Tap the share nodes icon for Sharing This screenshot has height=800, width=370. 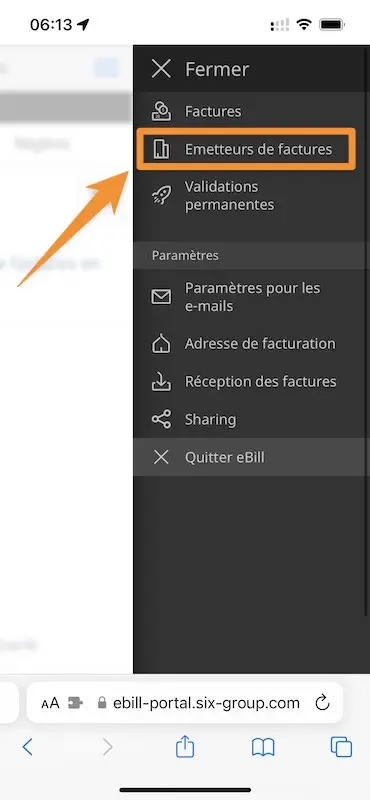point(161,419)
